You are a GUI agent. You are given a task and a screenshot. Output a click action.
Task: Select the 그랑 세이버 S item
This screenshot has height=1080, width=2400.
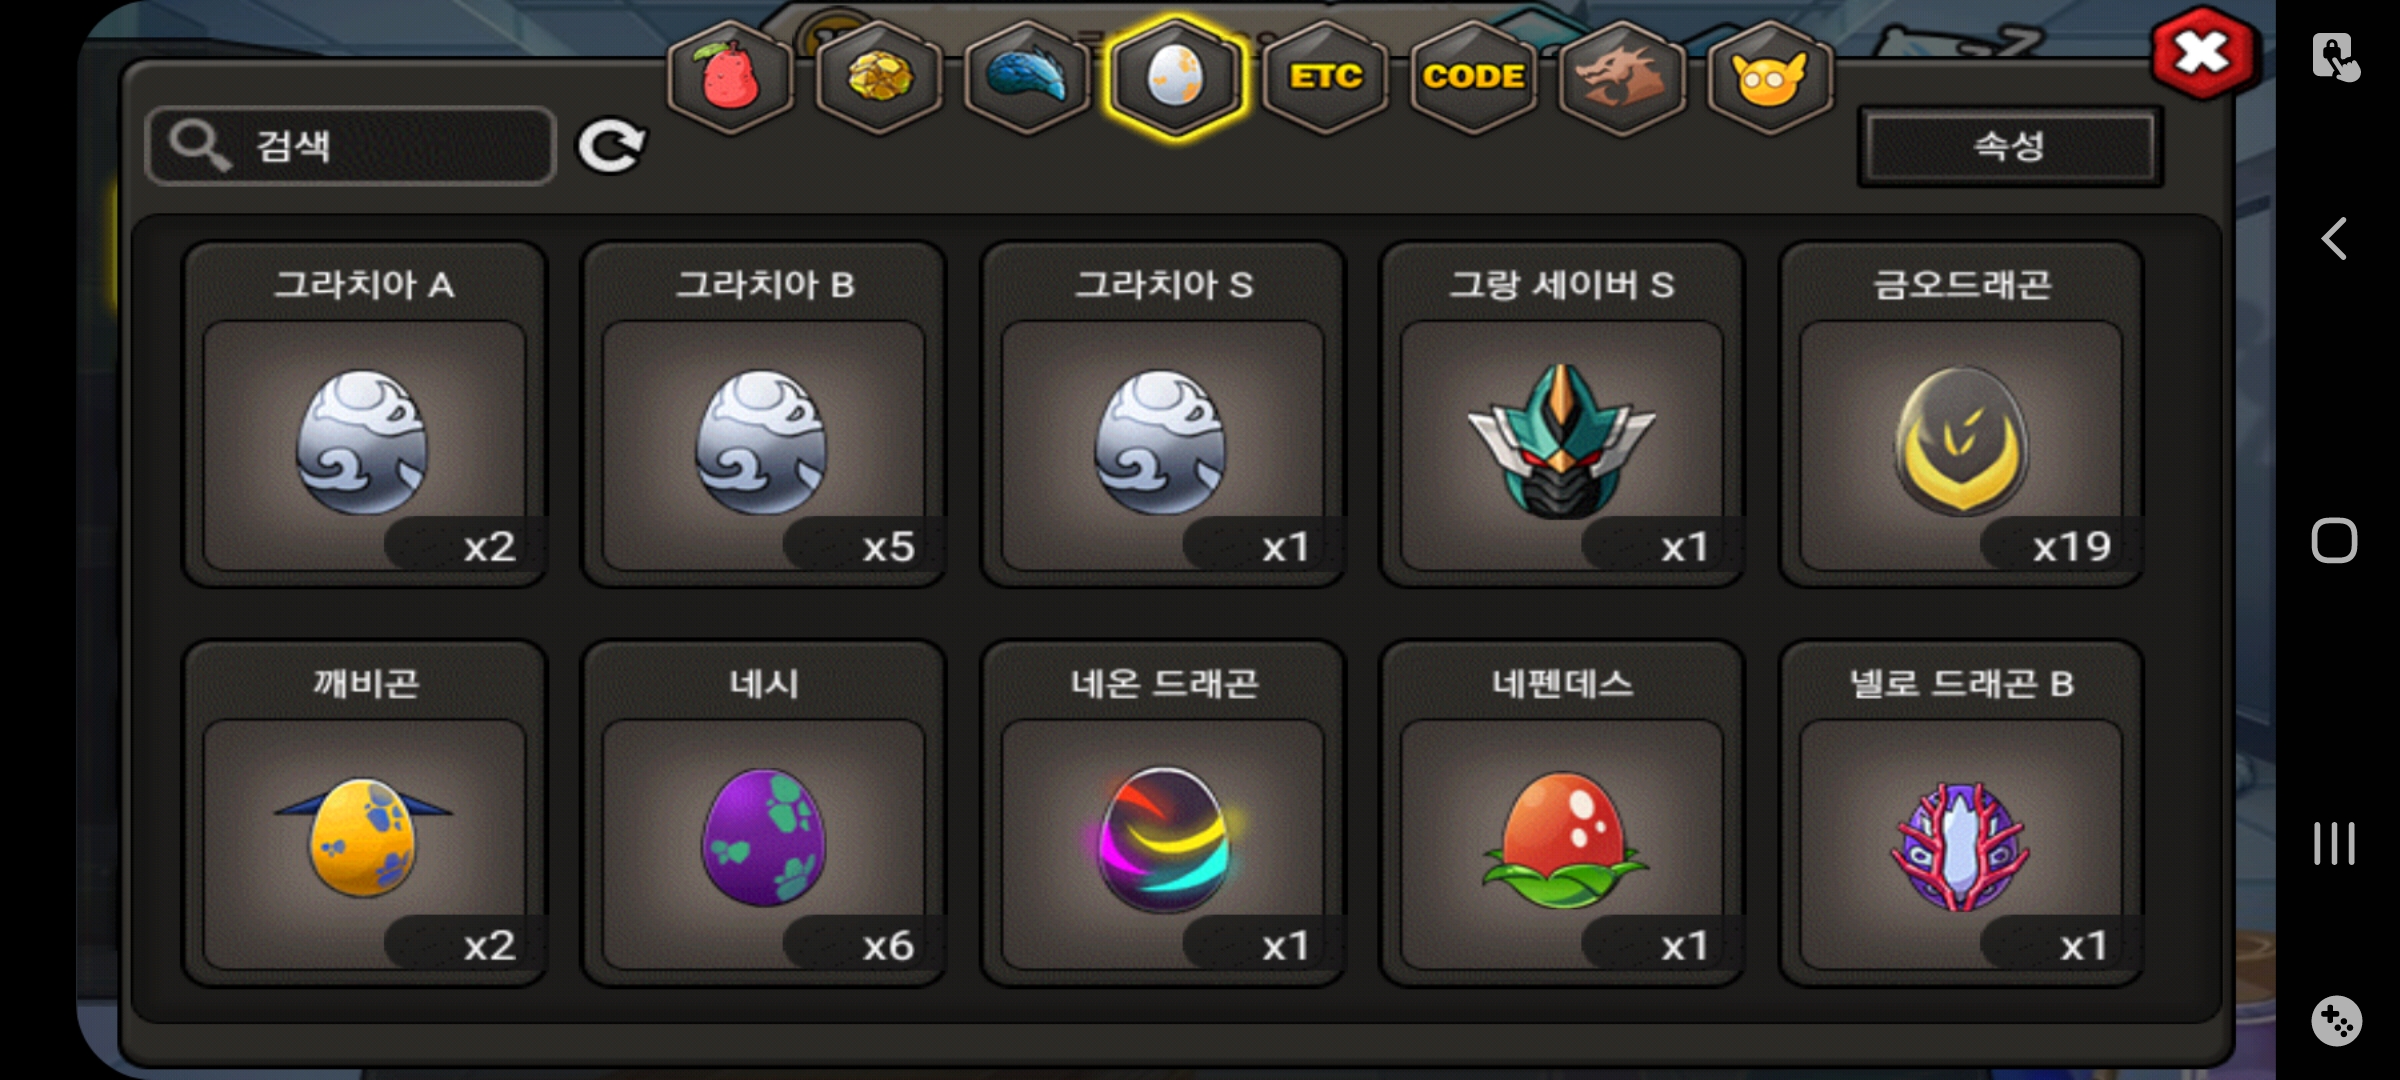pos(1562,414)
